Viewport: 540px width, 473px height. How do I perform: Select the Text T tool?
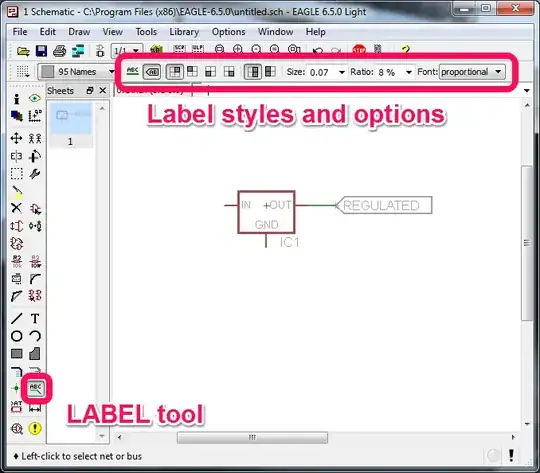35,318
